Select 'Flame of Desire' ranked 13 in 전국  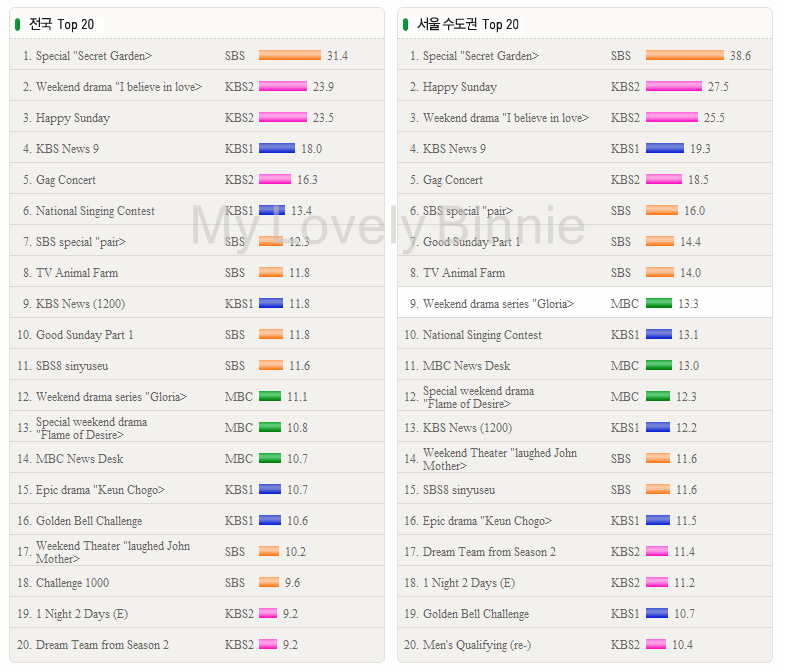point(91,429)
